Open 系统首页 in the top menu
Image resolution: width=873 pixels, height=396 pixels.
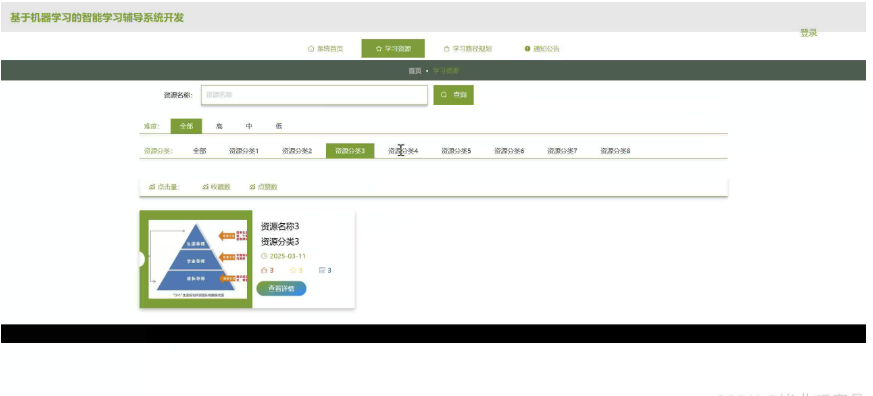point(326,49)
